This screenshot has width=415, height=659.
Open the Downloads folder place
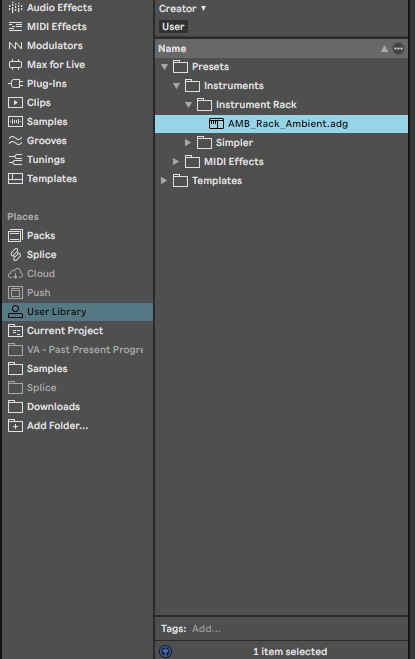point(53,406)
